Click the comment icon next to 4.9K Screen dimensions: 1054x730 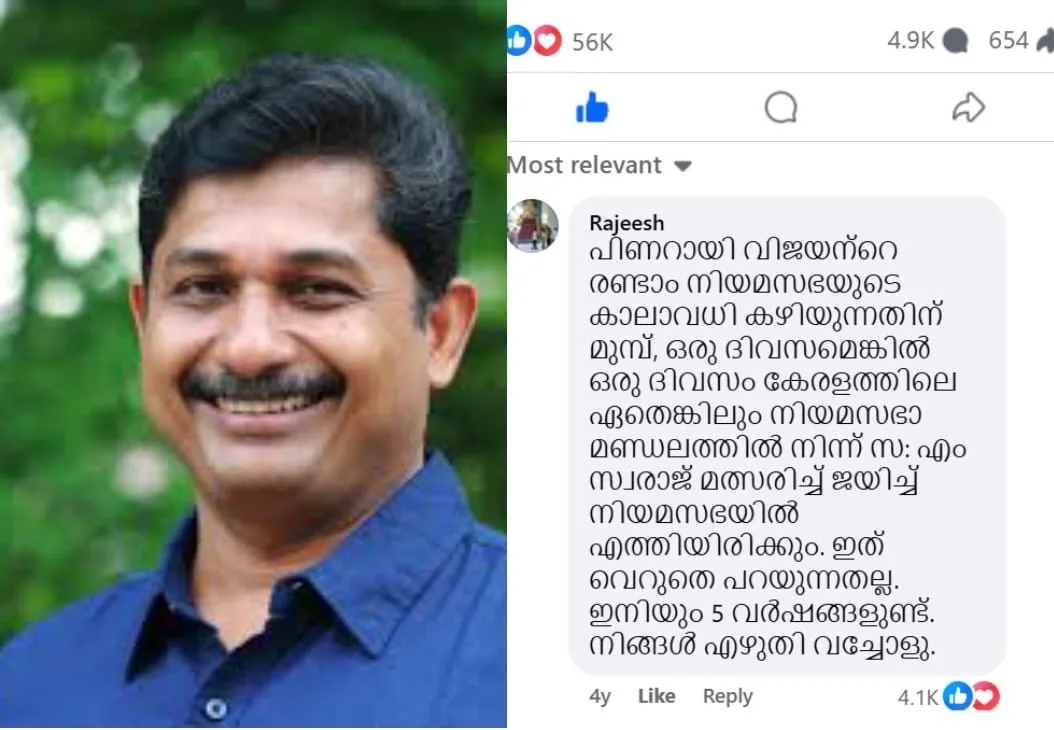click(x=955, y=41)
